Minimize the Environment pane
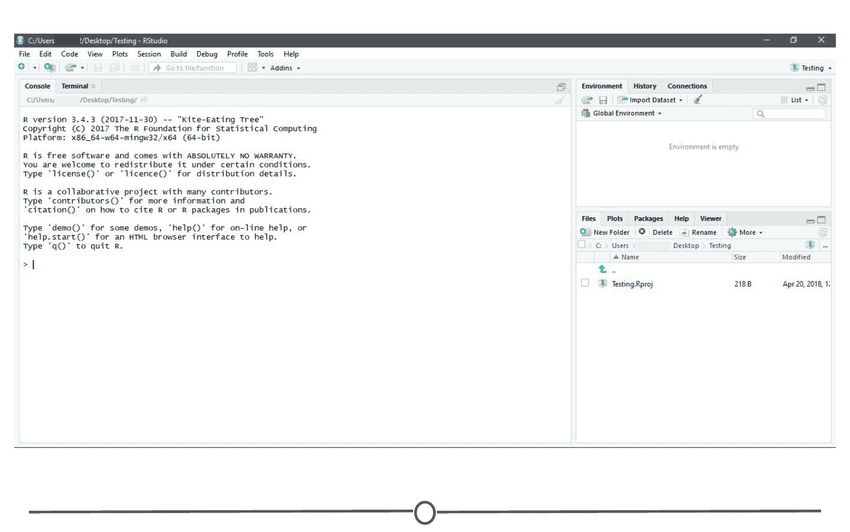The image size is (850, 532). (x=810, y=88)
